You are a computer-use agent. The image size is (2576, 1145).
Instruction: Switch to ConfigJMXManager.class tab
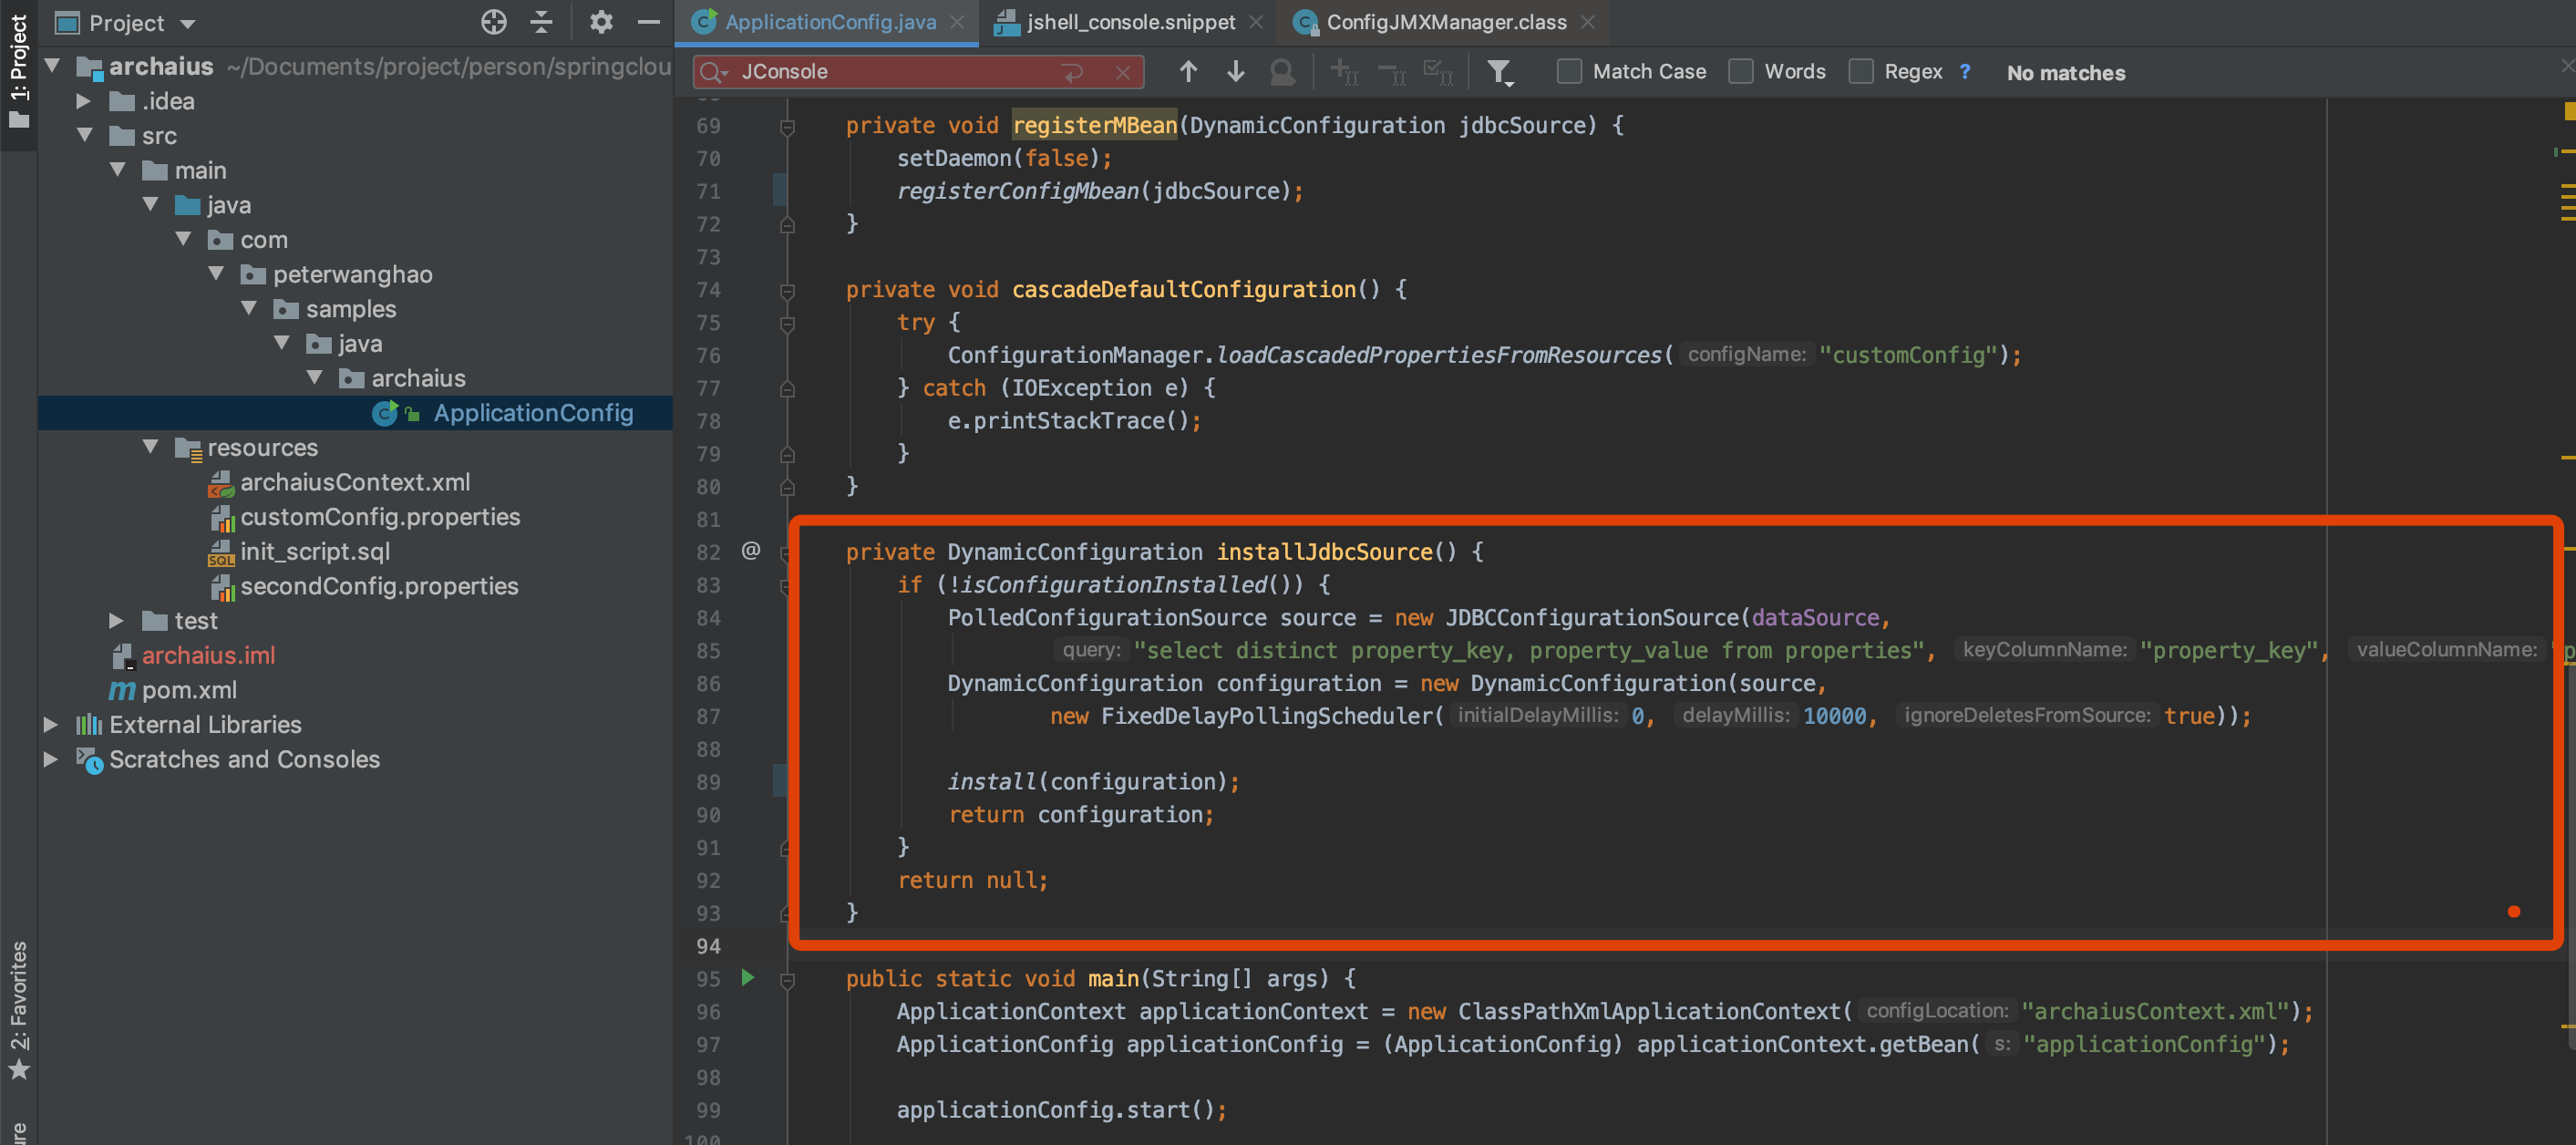(x=1445, y=22)
